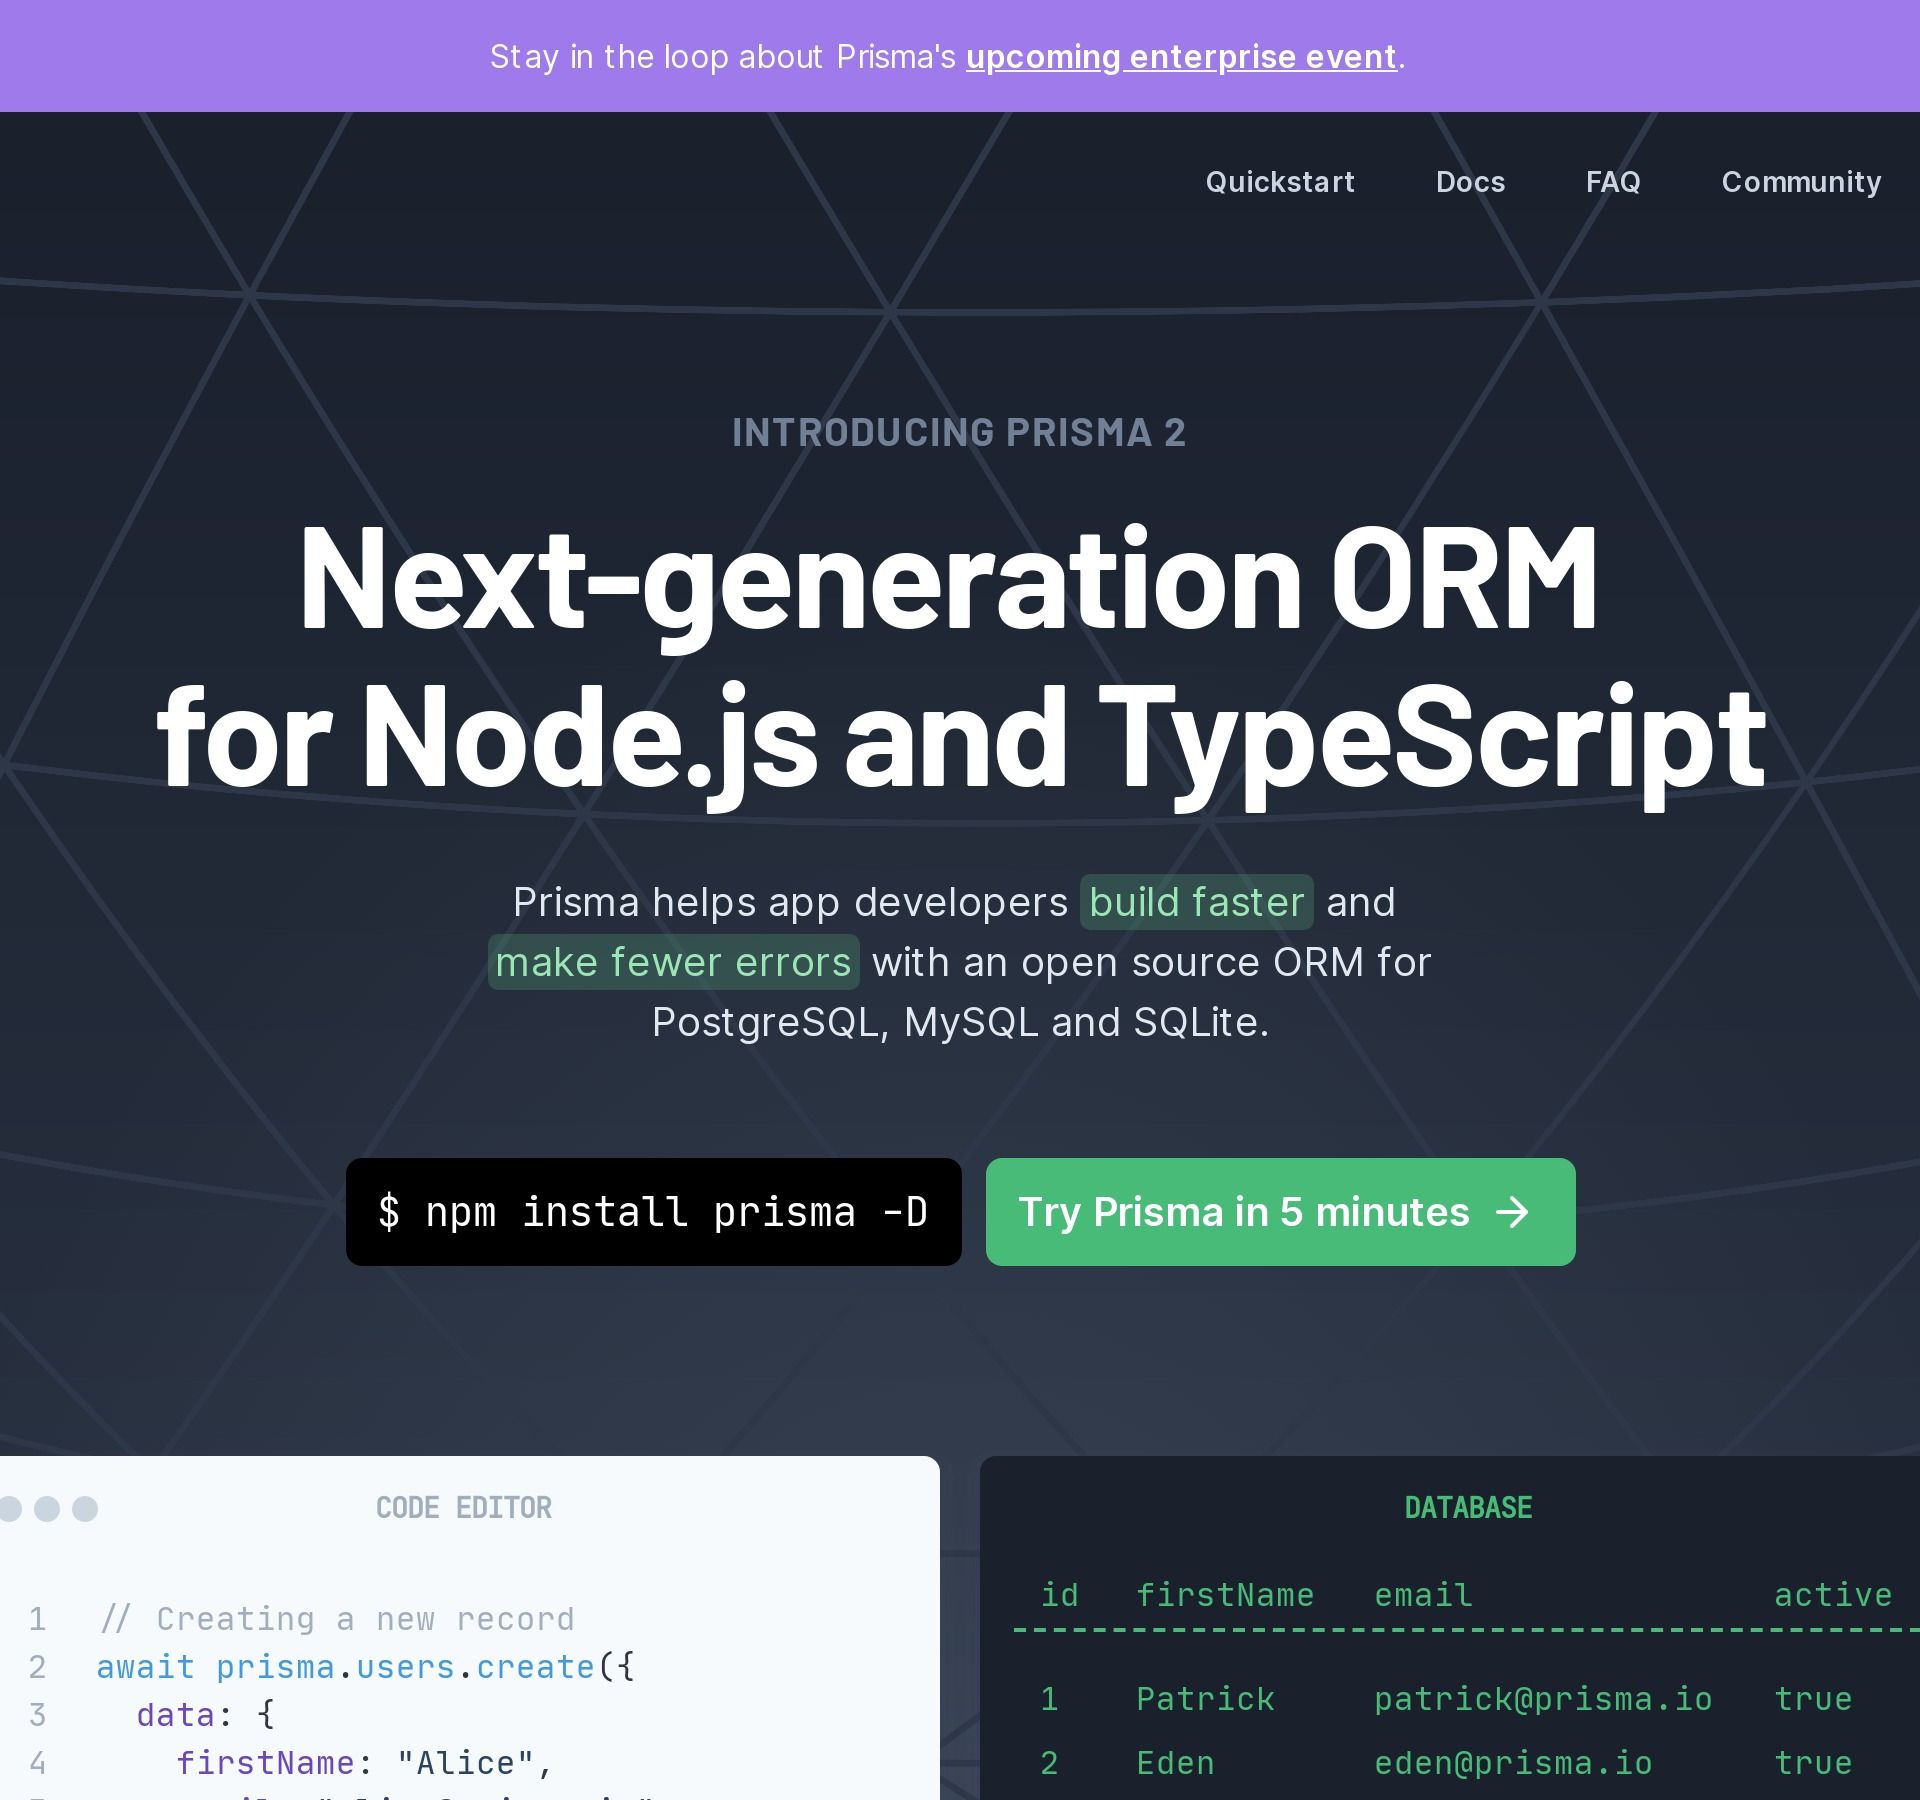Click the active column header in database table
The height and width of the screenshot is (1800, 1920).
coord(1832,1595)
